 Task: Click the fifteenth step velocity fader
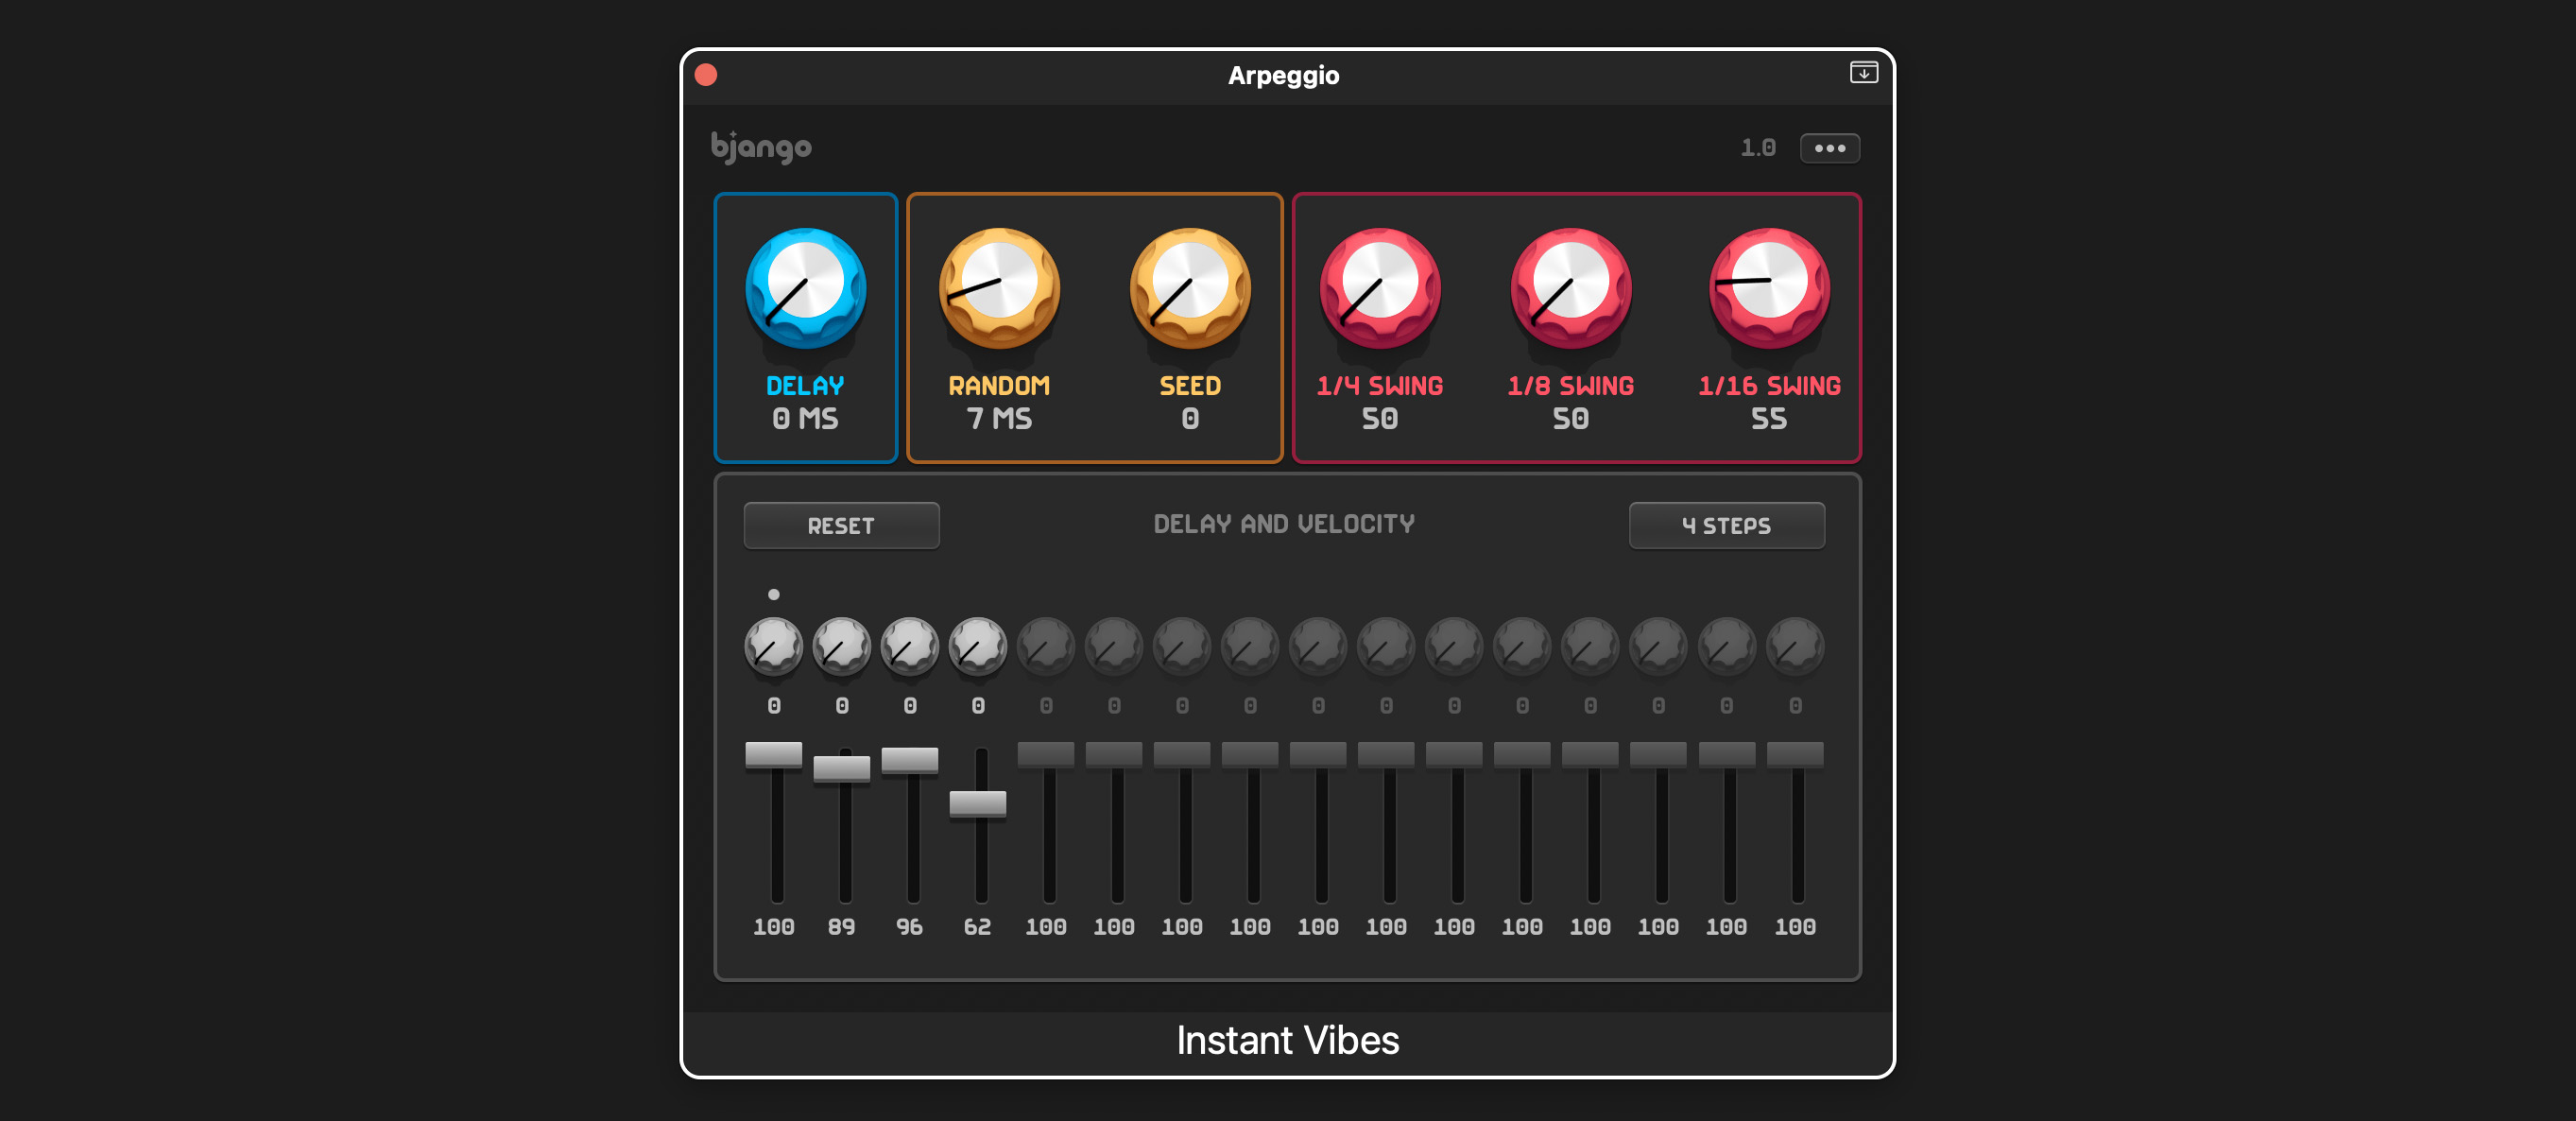coord(1727,755)
